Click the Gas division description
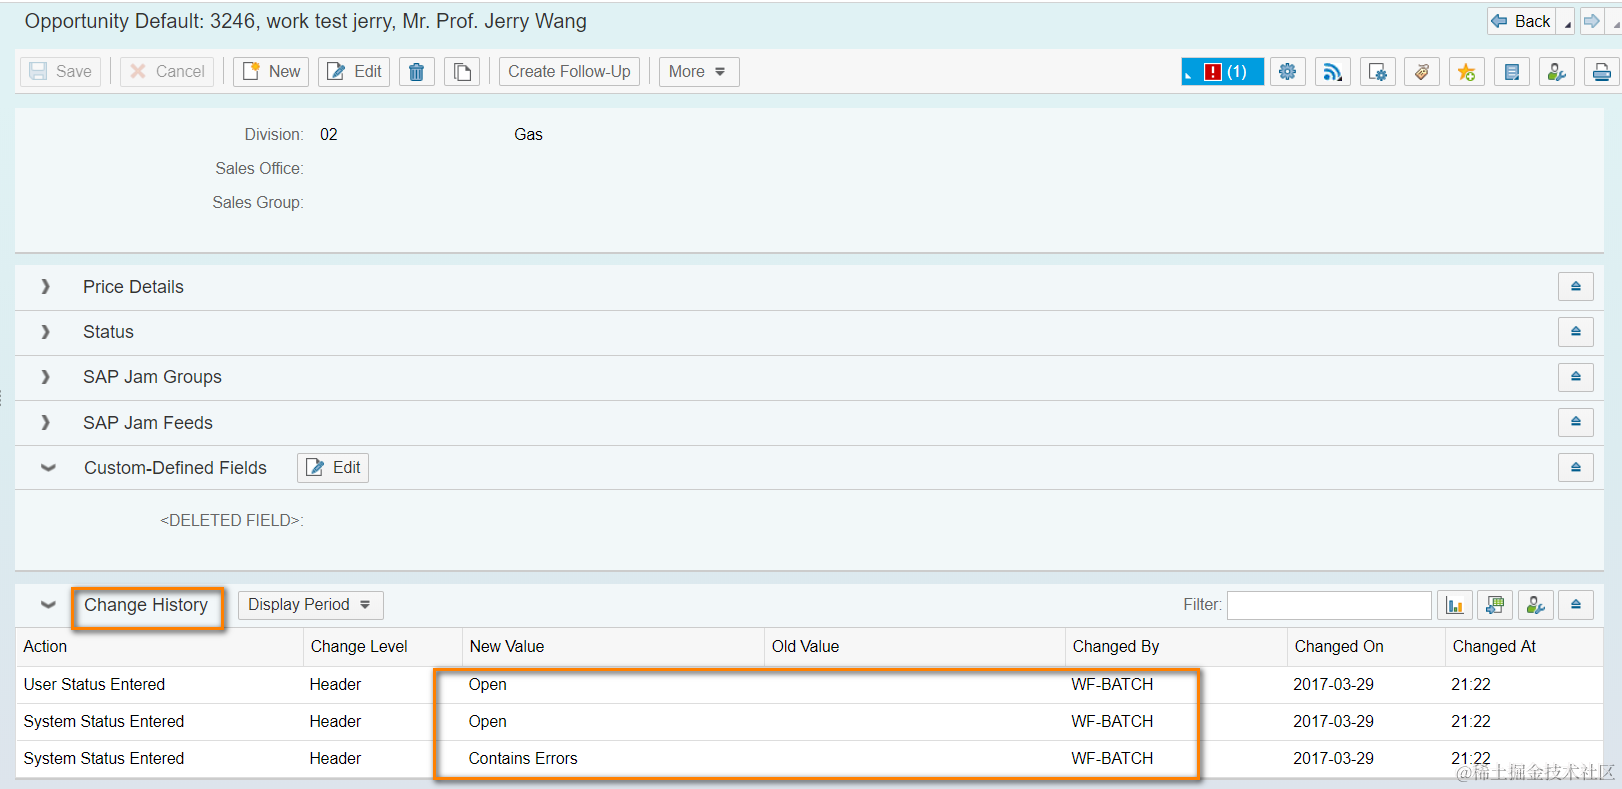Viewport: 1622px width, 789px height. tap(528, 135)
